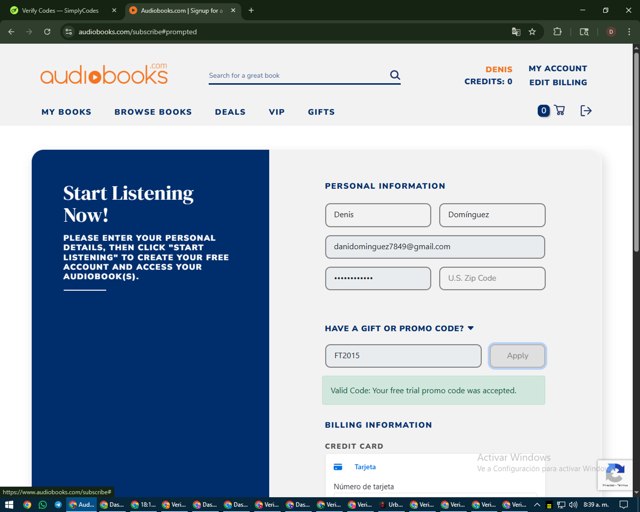Open the 18:1... Chrome taskbar window
Screen dimensions: 640x512
pyautogui.click(x=144, y=505)
